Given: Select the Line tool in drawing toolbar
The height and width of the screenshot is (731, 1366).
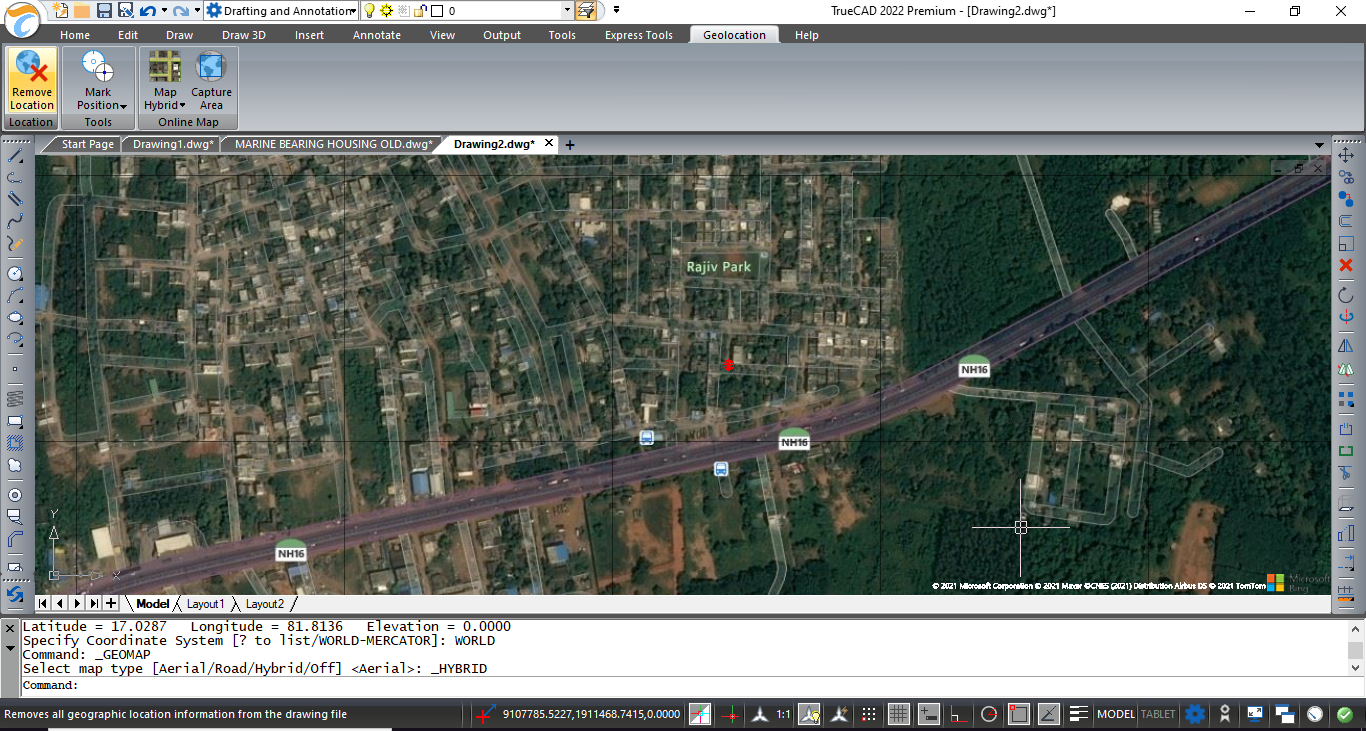Looking at the screenshot, I should (x=14, y=157).
